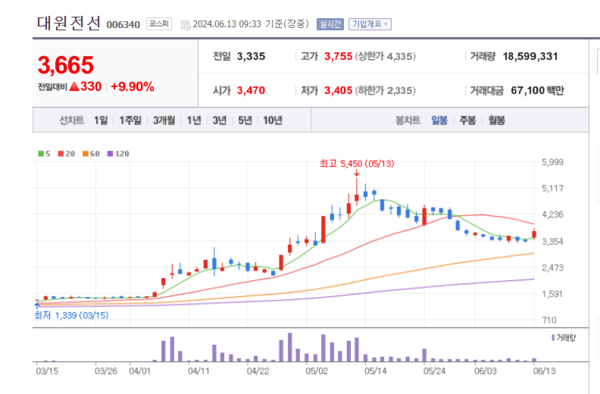Click the 대원전선 stock name heading
Image resolution: width=600 pixels, height=394 pixels.
(x=69, y=23)
